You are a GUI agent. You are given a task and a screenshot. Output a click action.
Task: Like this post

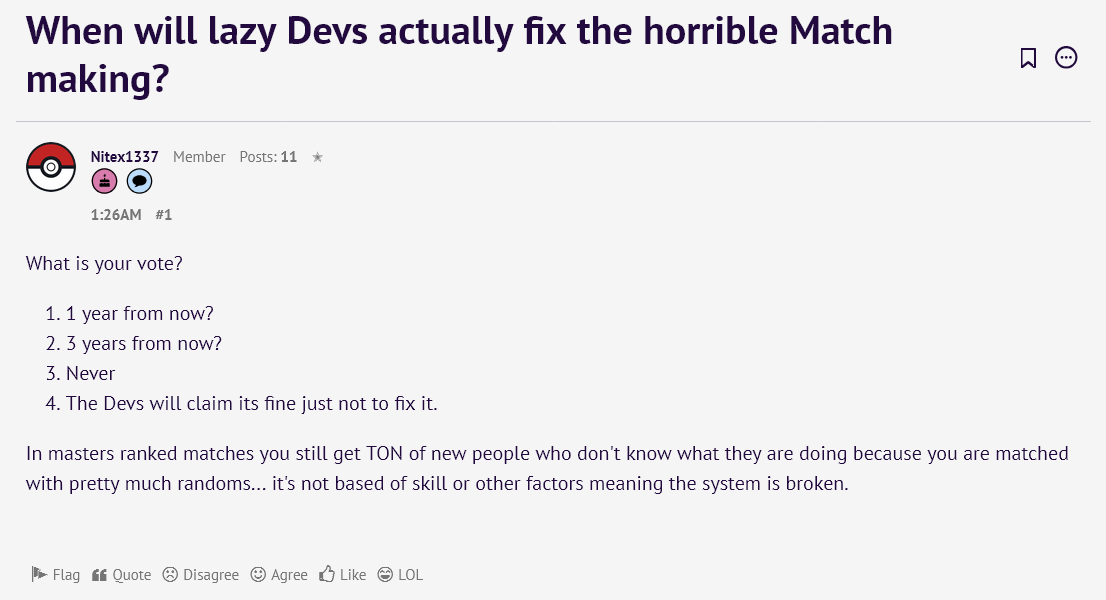343,575
